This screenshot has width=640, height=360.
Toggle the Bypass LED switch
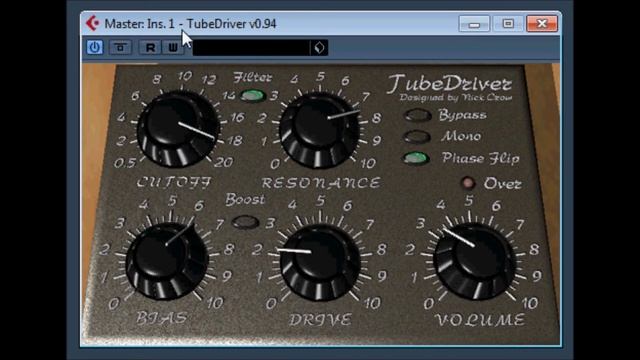click(418, 115)
